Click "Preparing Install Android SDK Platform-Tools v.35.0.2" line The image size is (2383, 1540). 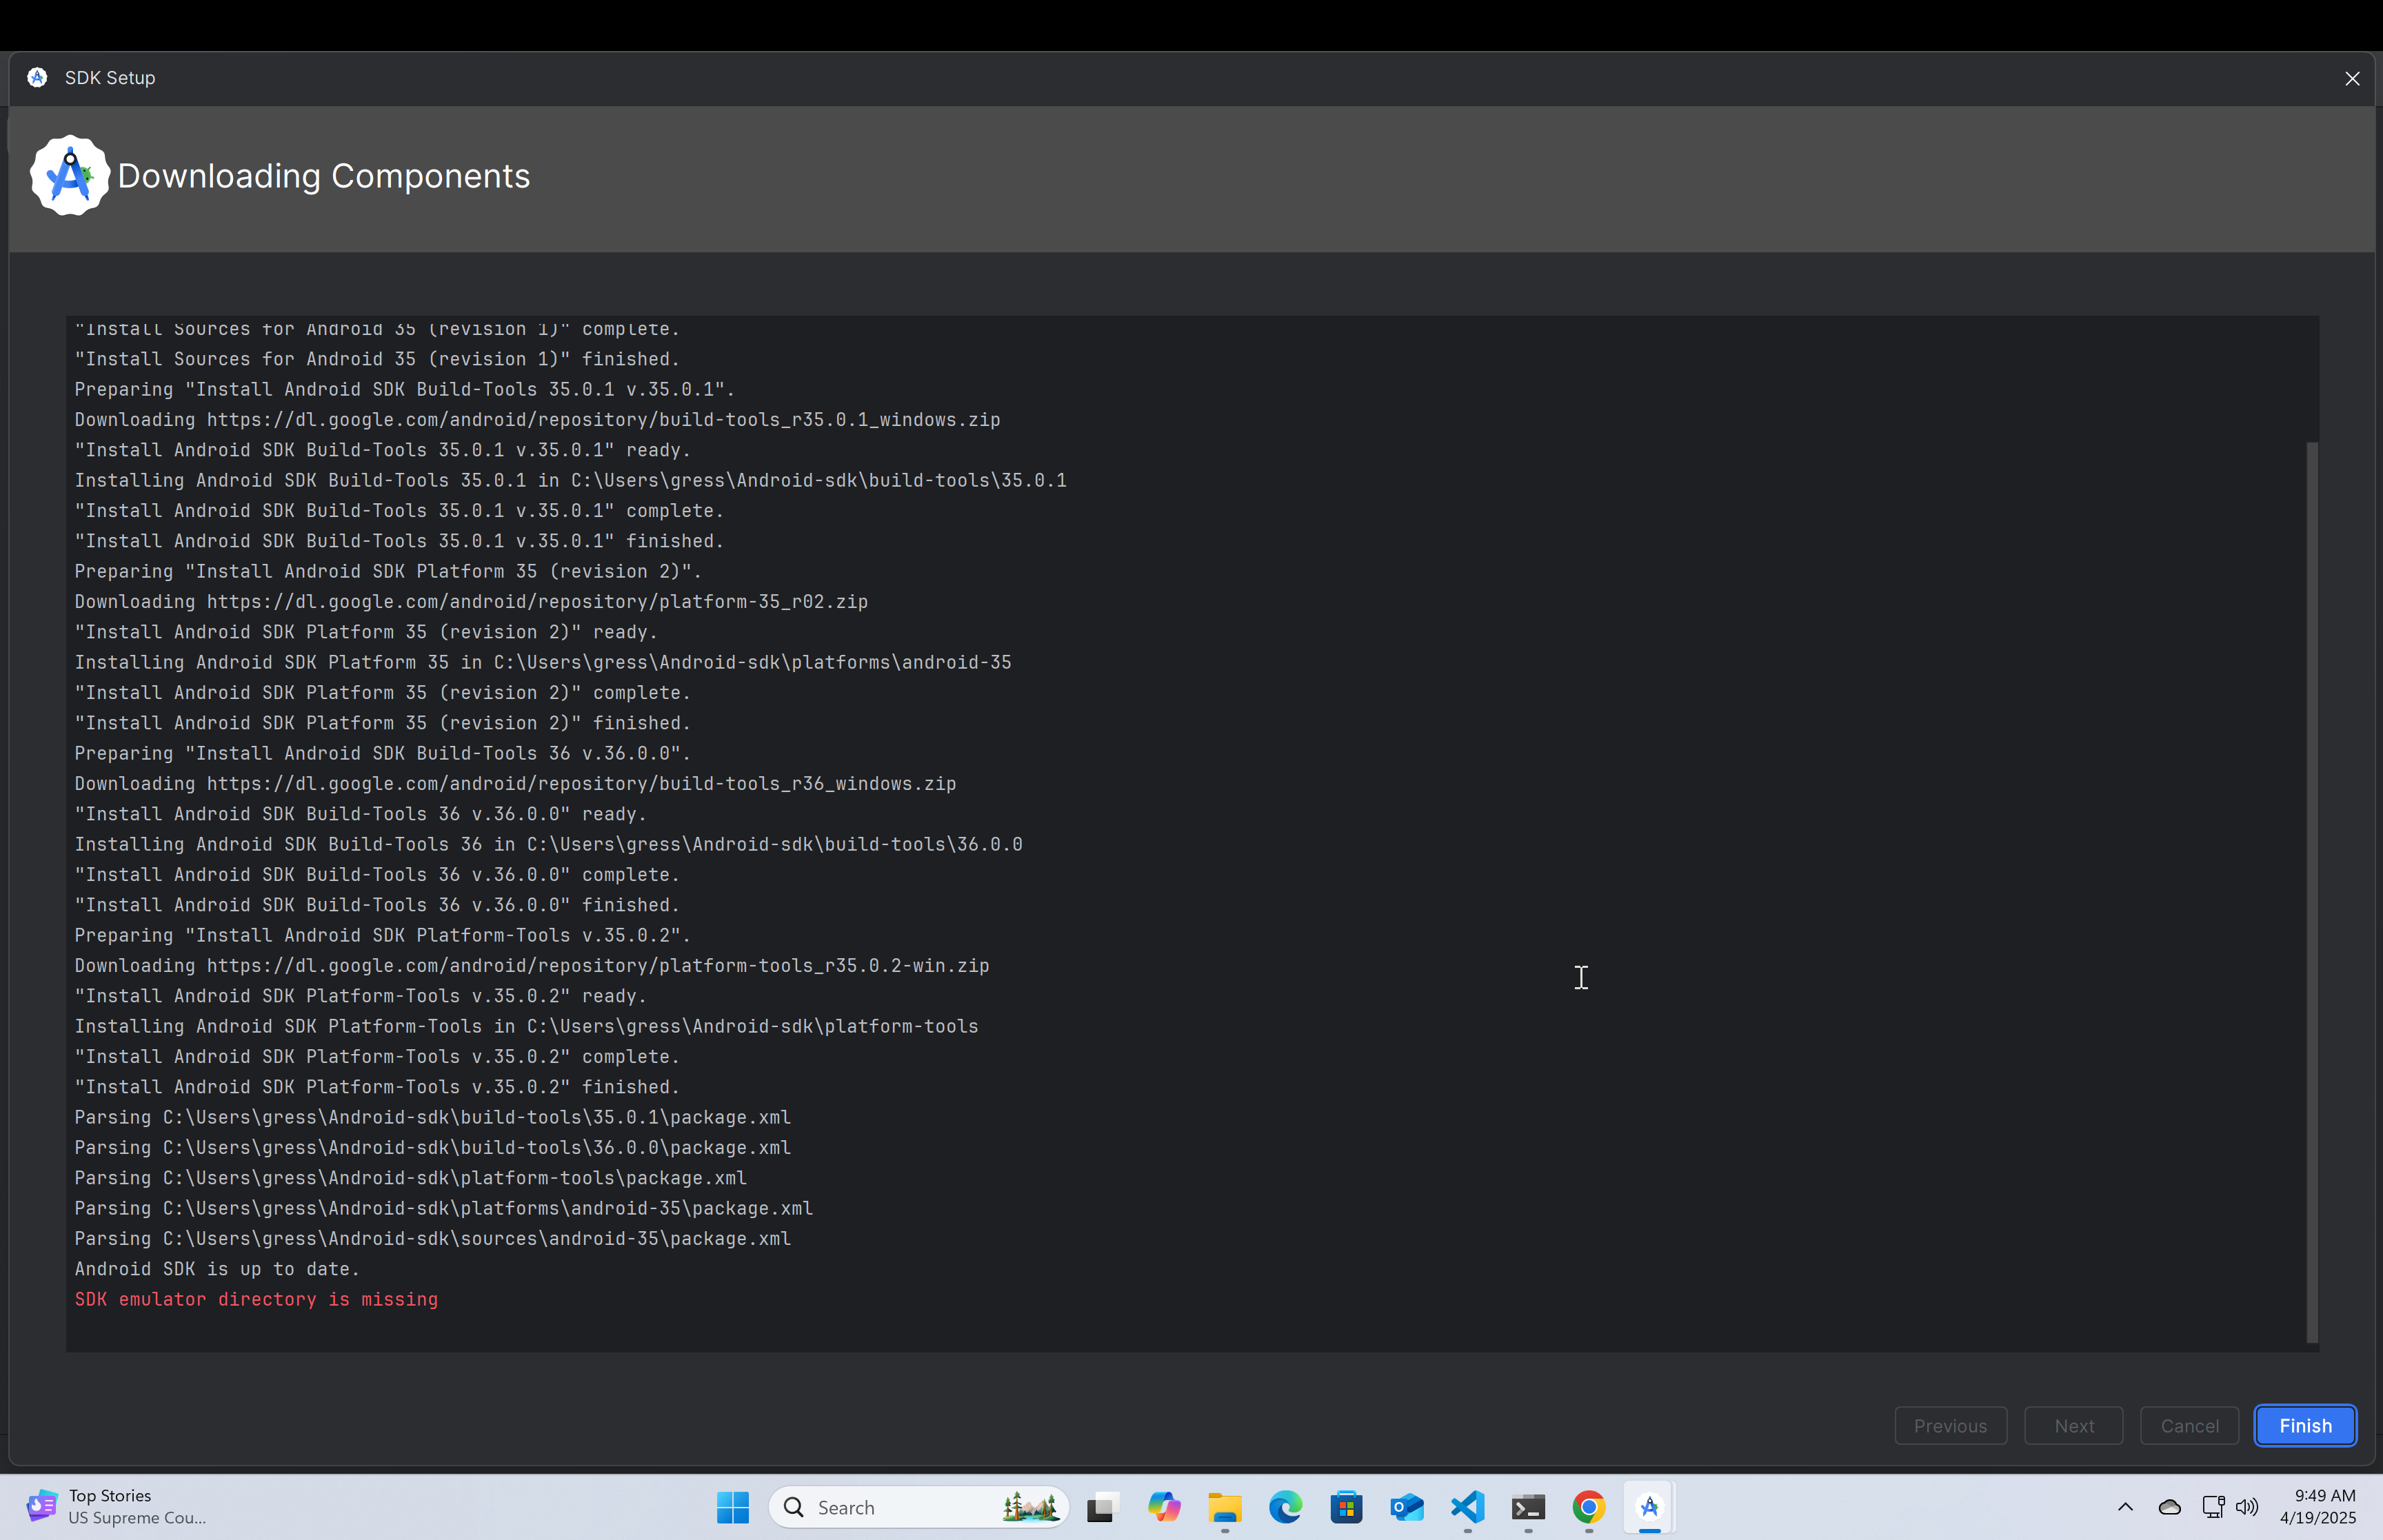click(x=383, y=935)
